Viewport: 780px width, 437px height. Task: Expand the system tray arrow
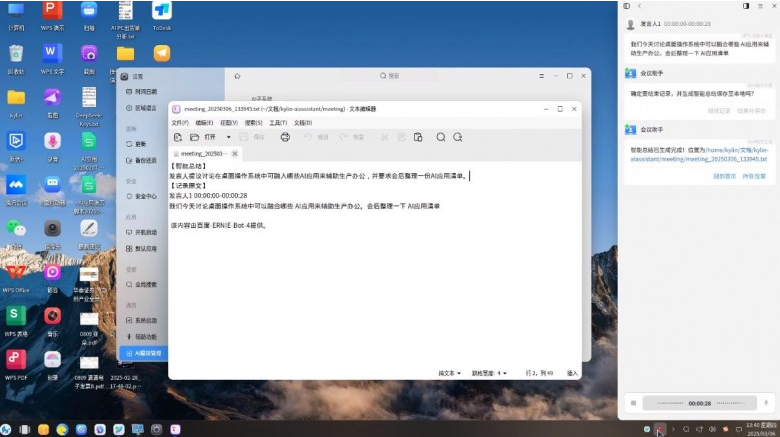[673, 429]
